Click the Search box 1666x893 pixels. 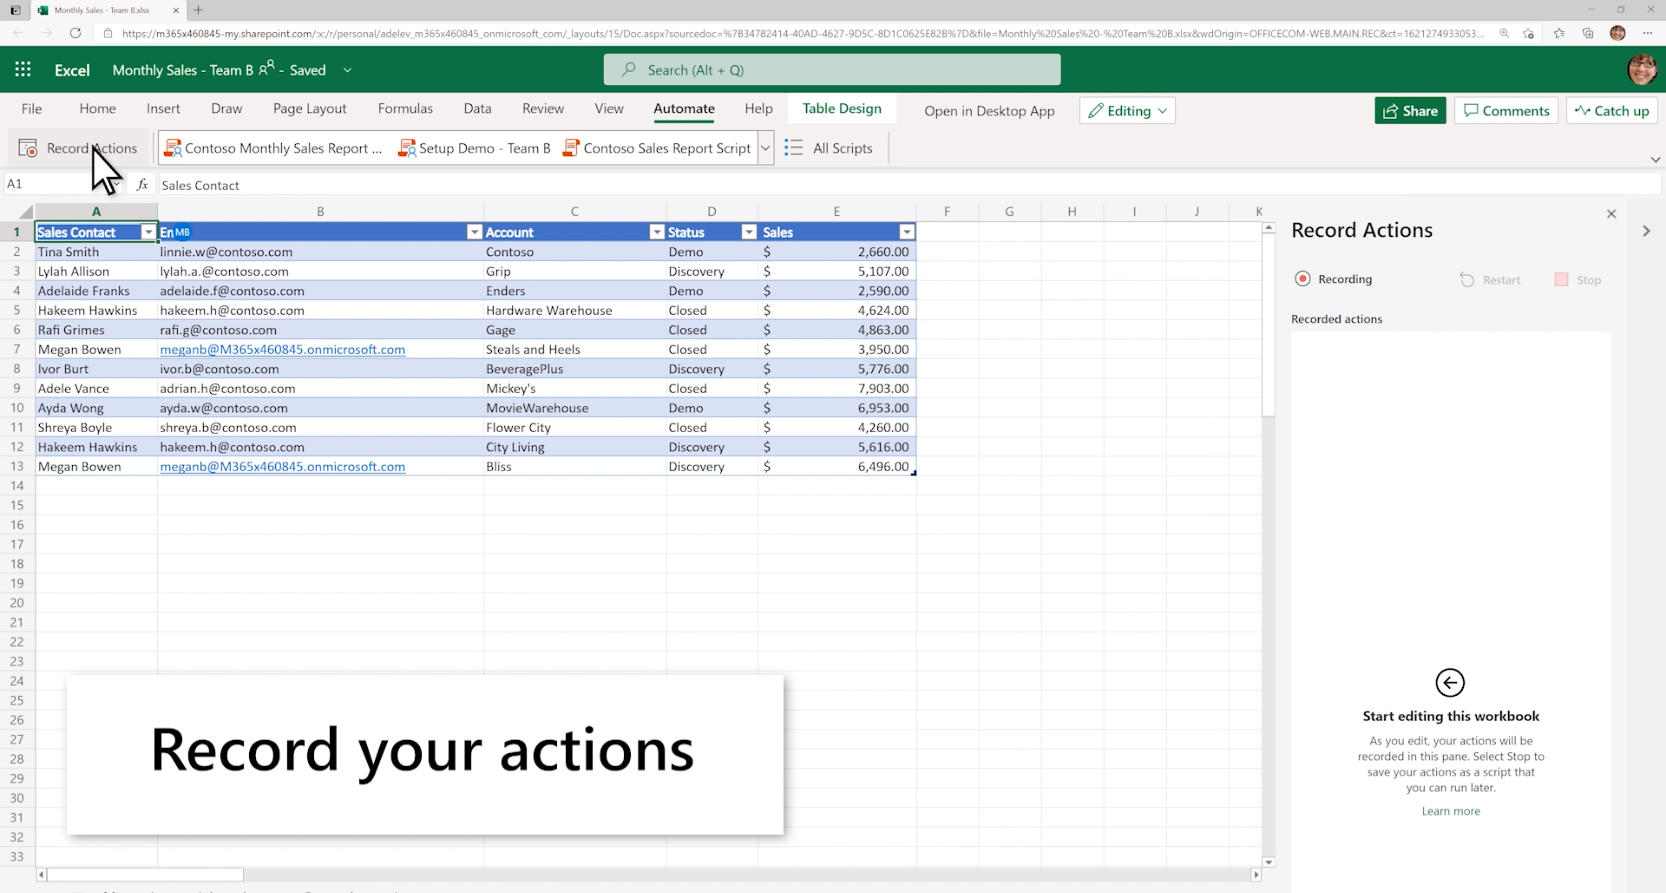coord(832,70)
